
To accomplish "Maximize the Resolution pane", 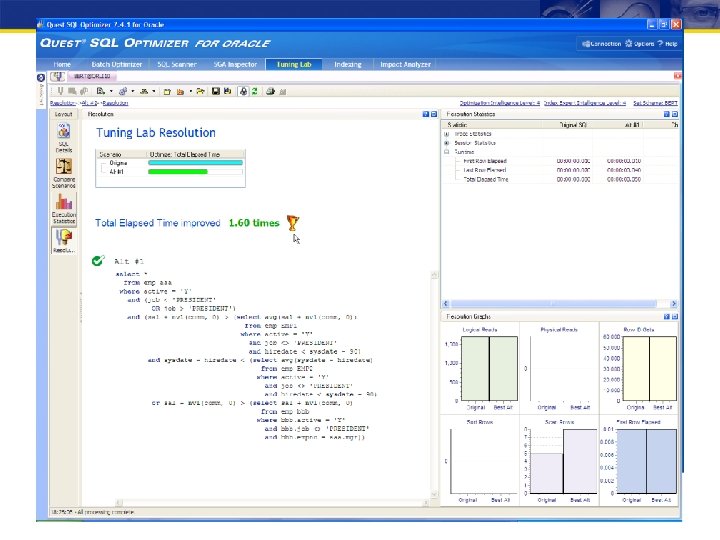I will pyautogui.click(x=433, y=114).
